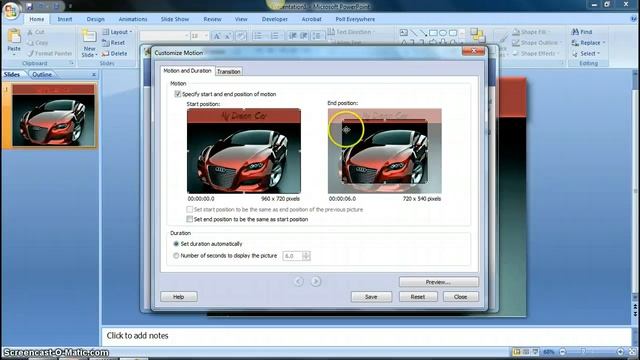Click the Cut scissors command
The height and width of the screenshot is (360, 640).
tap(36, 32)
